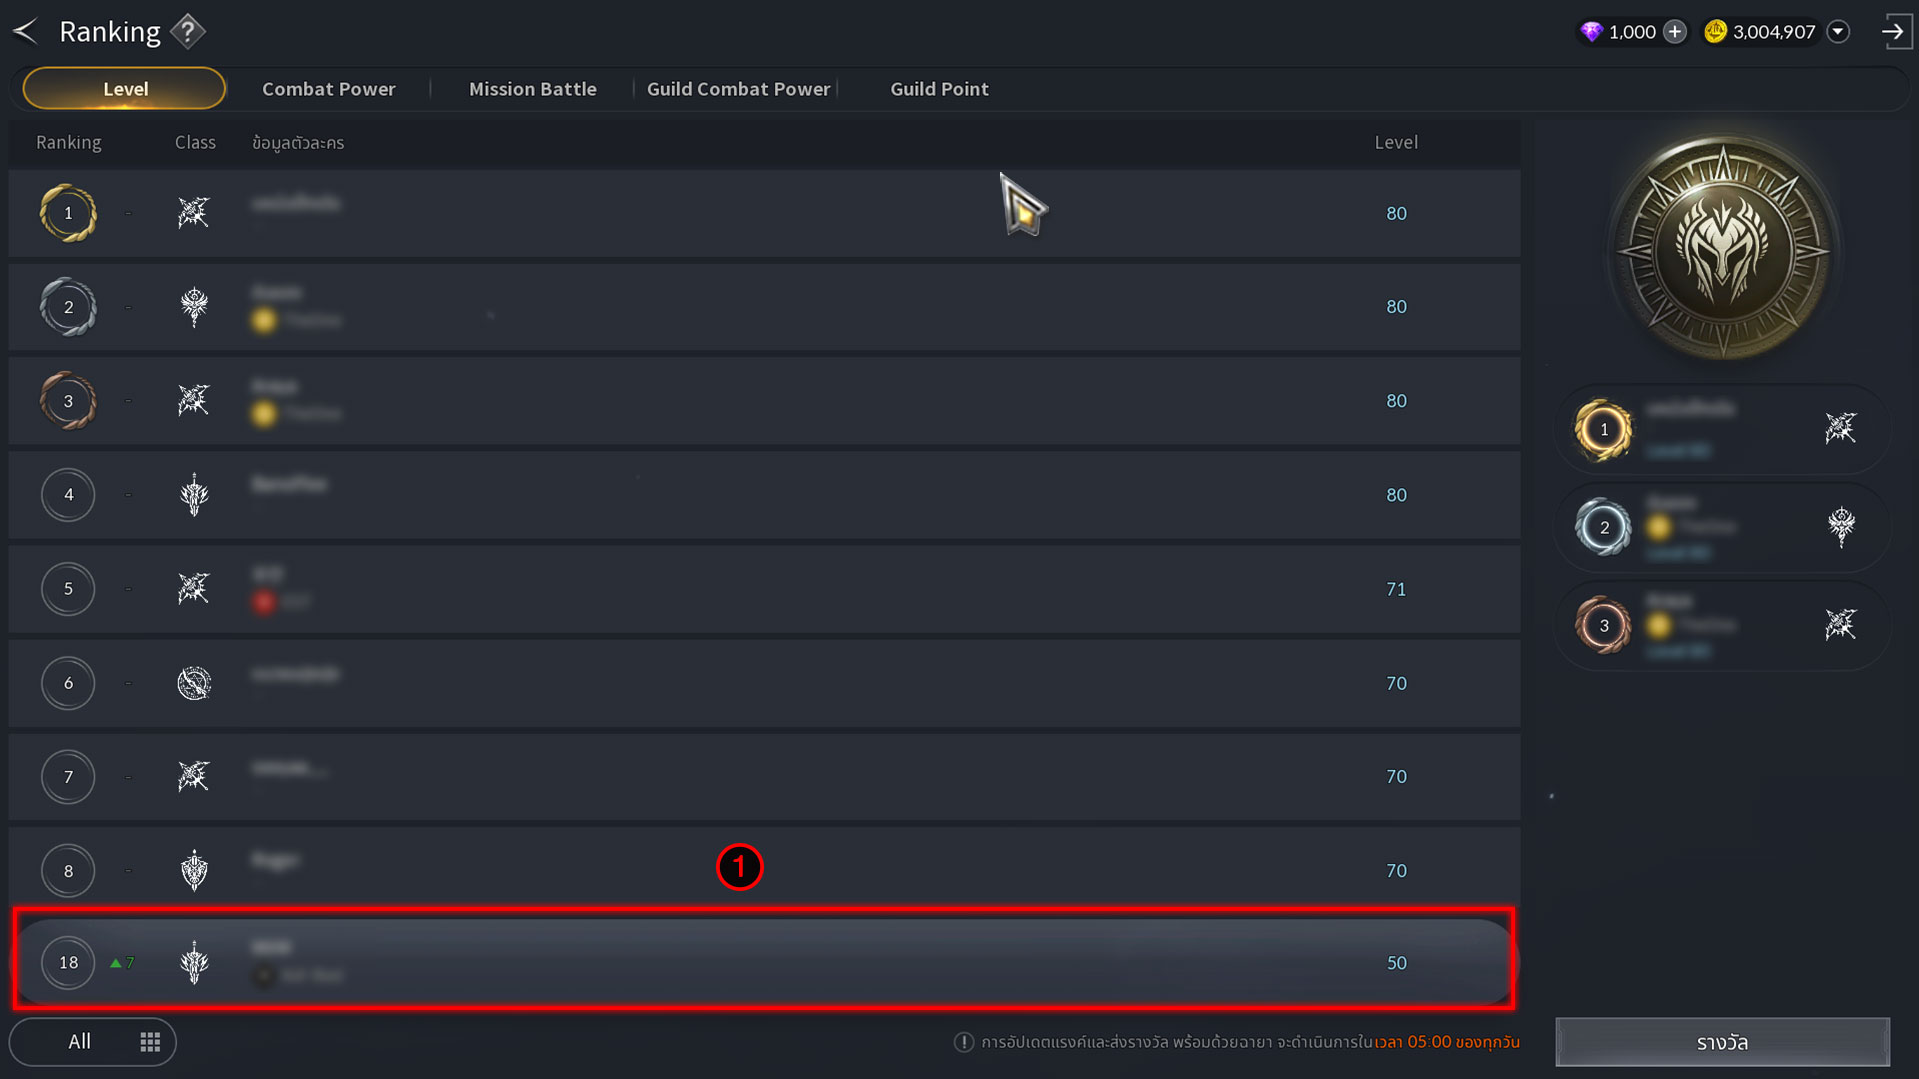Click the class icon of rank 6 player
This screenshot has width=1919, height=1079.
click(194, 683)
